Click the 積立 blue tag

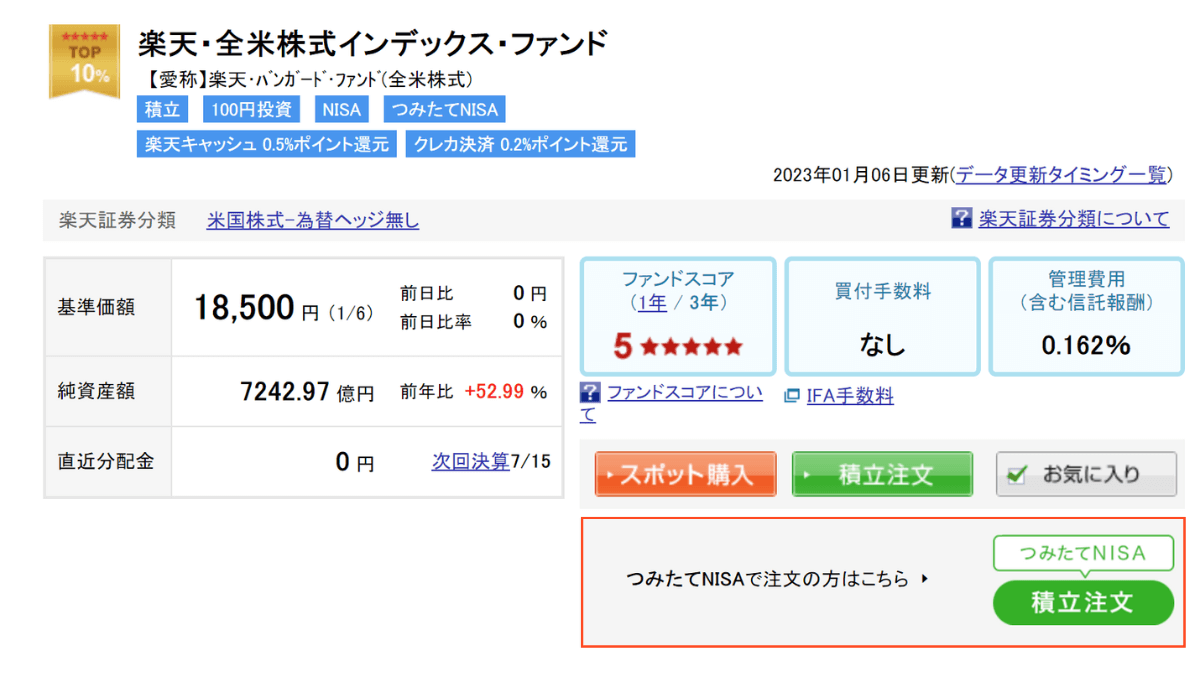[x=162, y=110]
